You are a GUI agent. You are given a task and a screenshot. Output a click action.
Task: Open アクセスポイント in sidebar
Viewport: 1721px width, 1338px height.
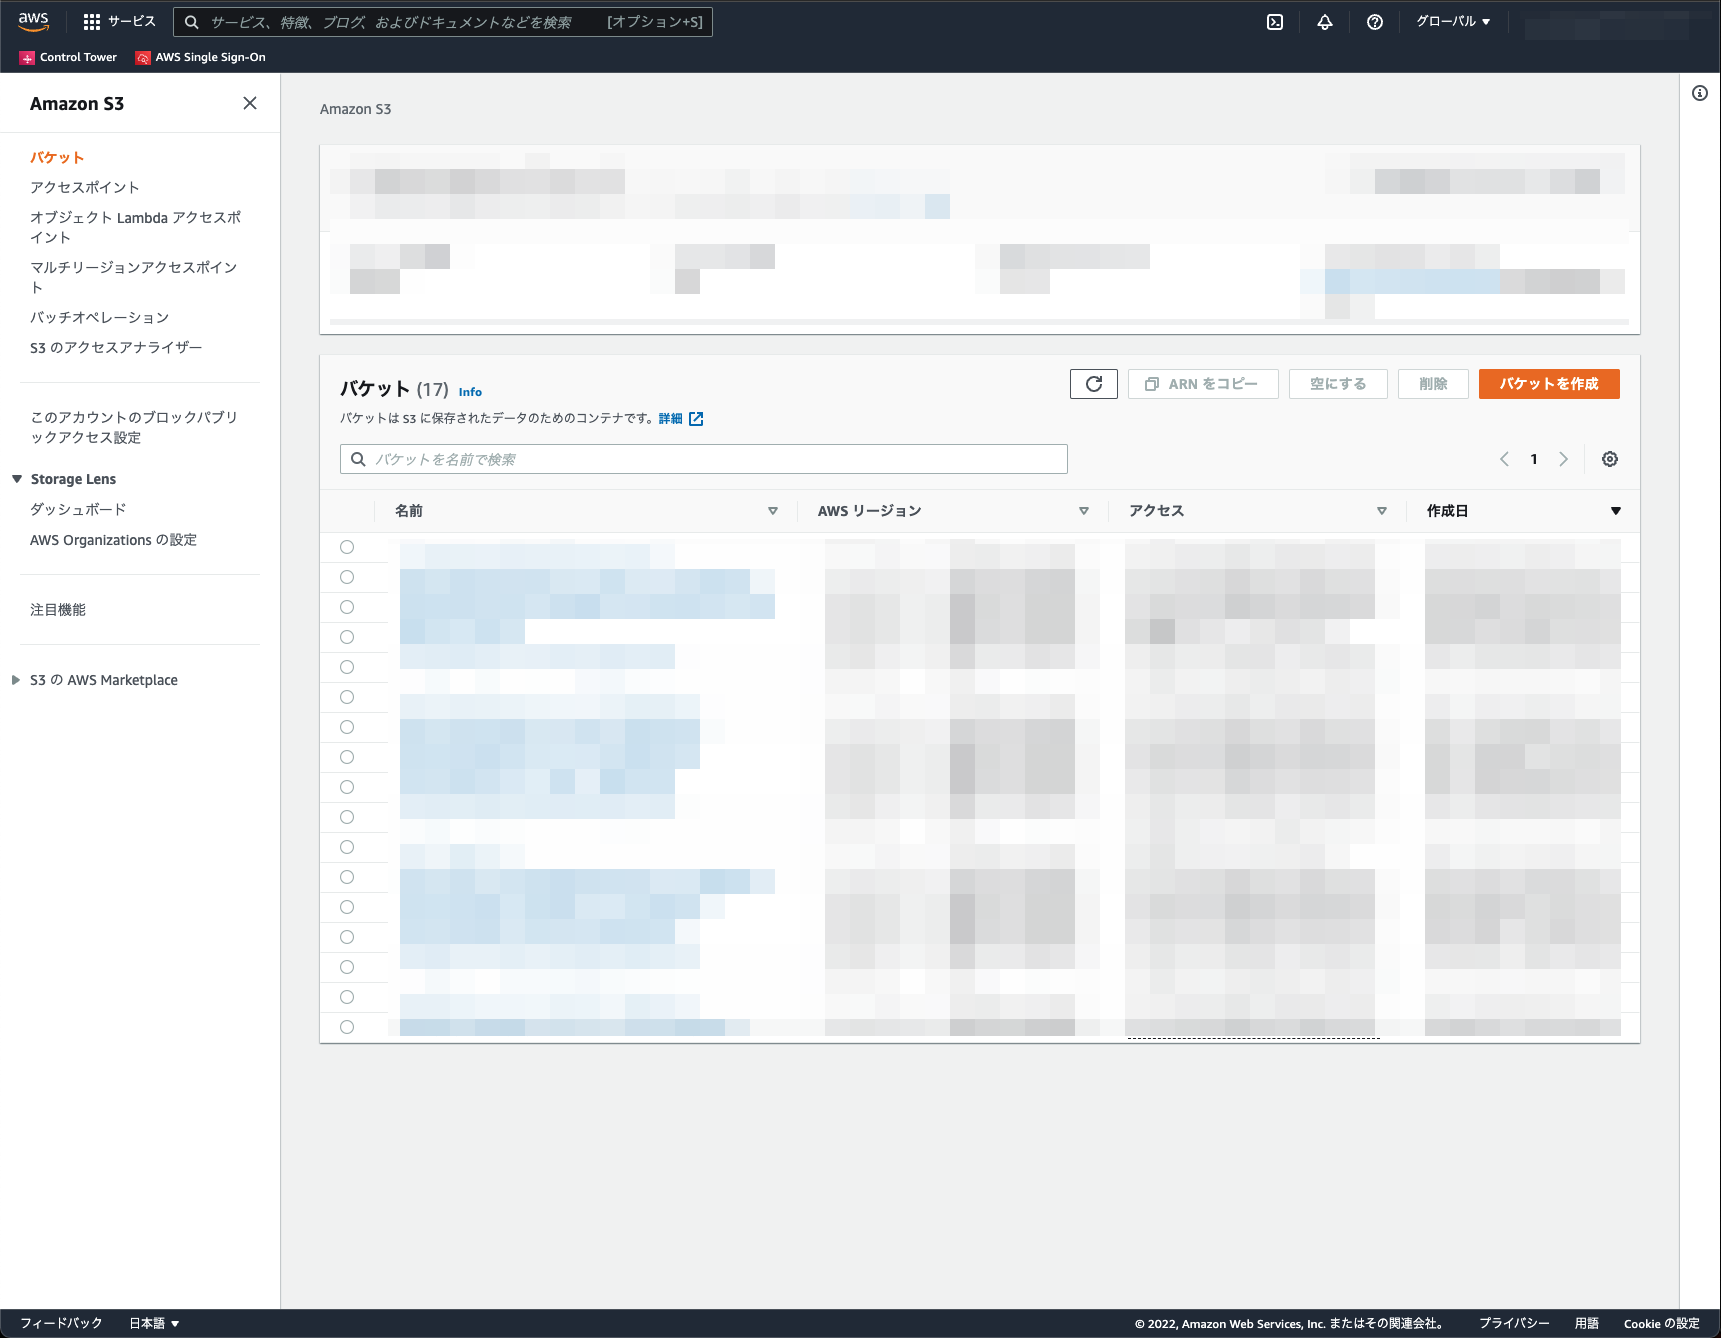pos(85,187)
